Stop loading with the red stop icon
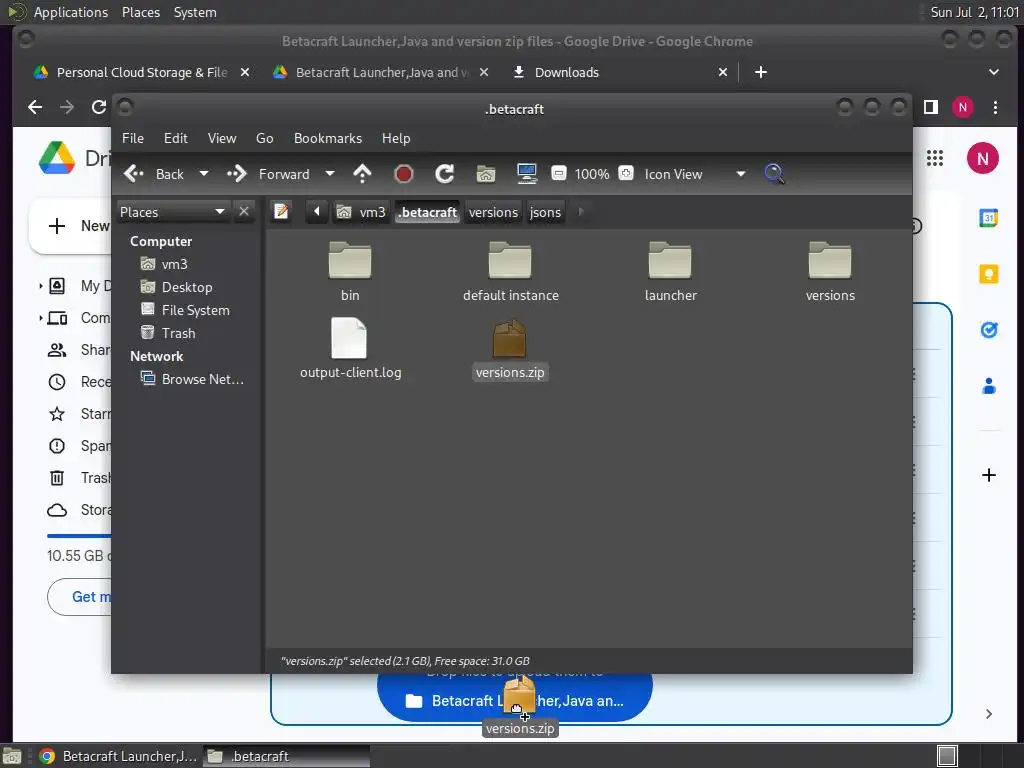The height and width of the screenshot is (768, 1024). tap(404, 174)
